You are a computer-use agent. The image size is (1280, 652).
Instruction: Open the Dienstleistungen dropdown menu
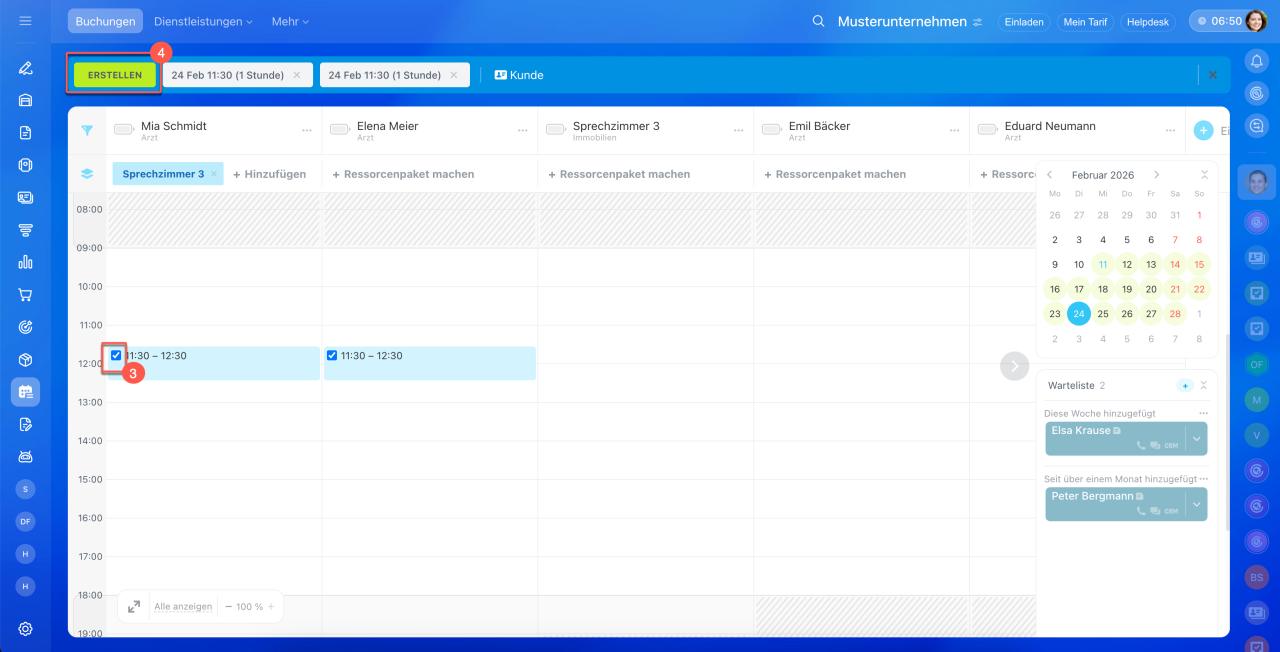pos(203,21)
